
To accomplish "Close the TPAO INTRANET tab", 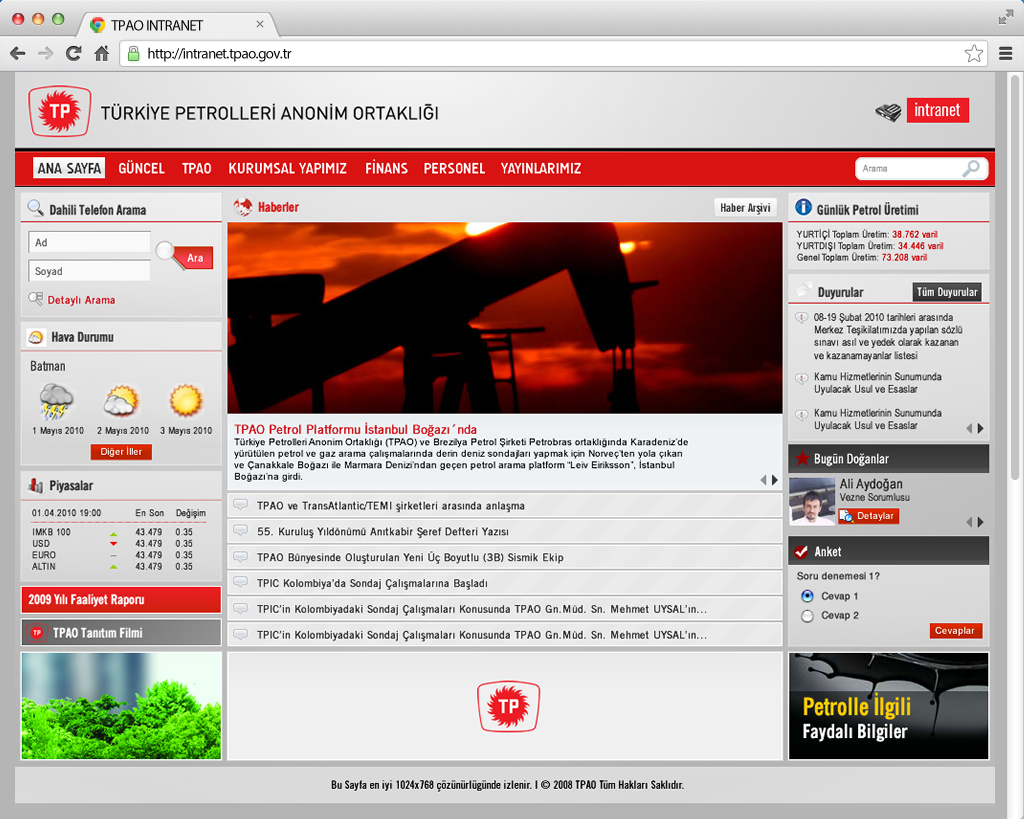I will point(260,24).
